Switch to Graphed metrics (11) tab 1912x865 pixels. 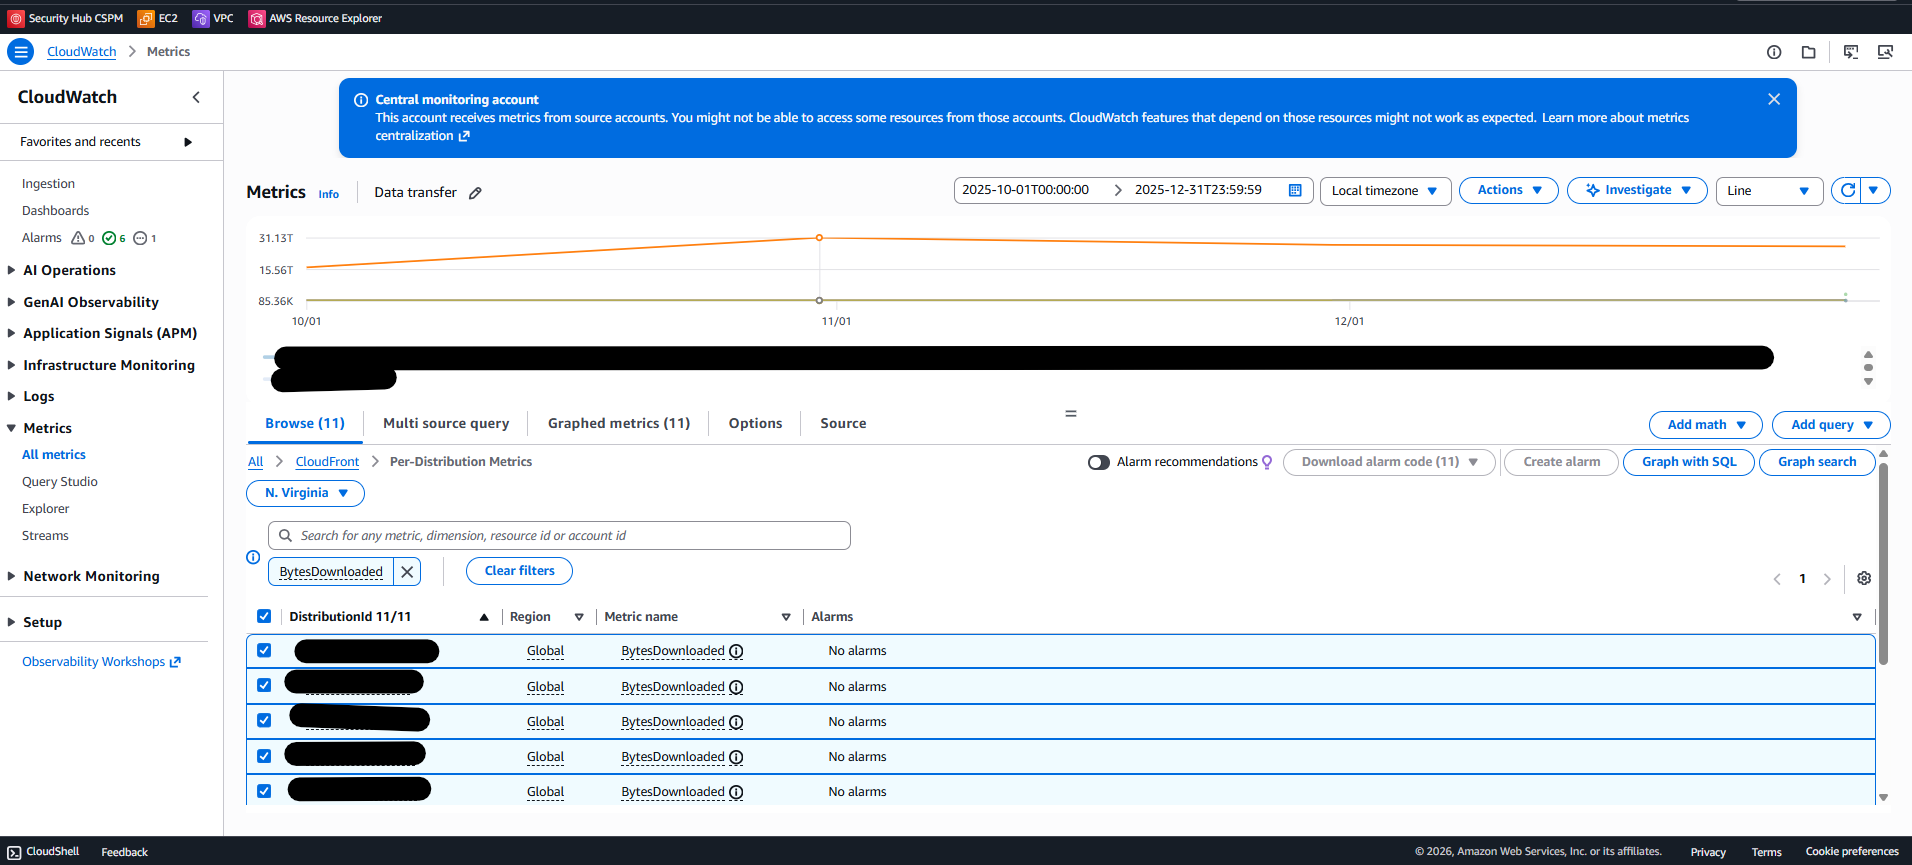coord(619,423)
